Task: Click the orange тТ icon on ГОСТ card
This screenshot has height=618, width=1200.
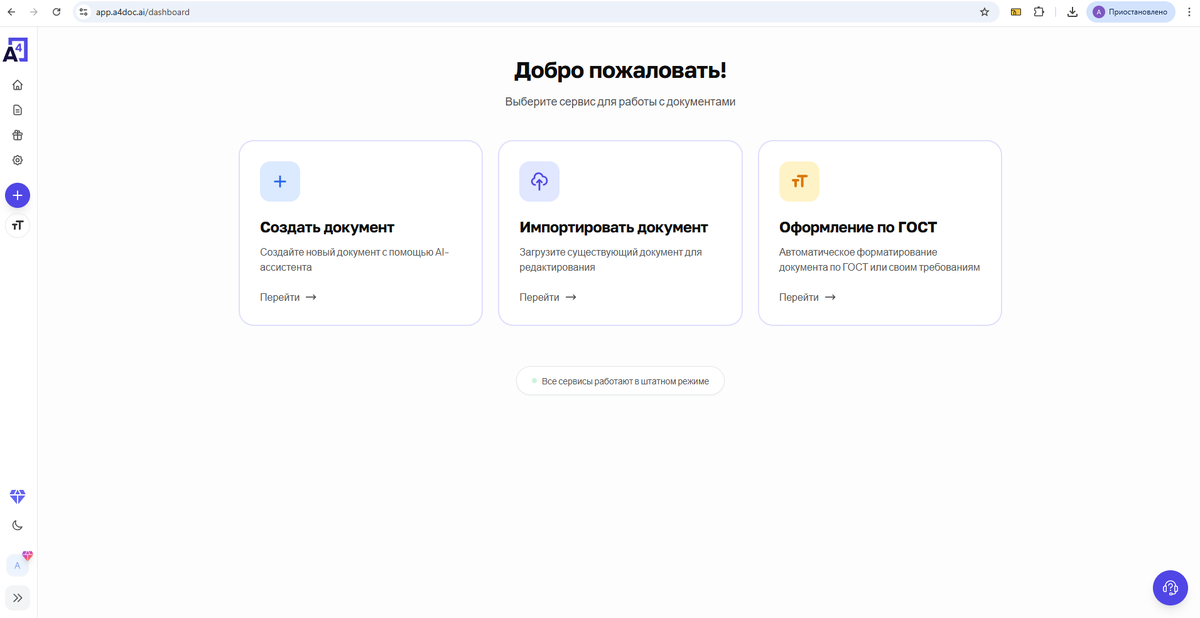Action: (x=799, y=182)
